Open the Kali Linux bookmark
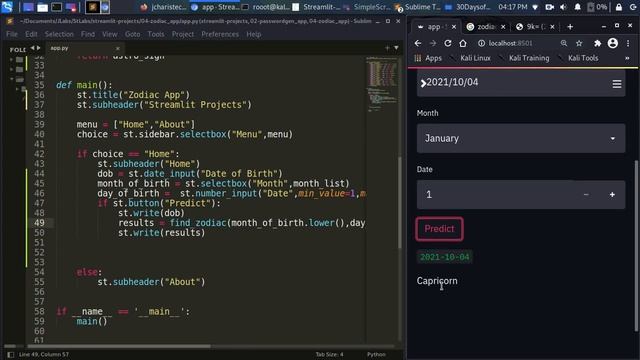The image size is (640, 360). pyautogui.click(x=471, y=58)
